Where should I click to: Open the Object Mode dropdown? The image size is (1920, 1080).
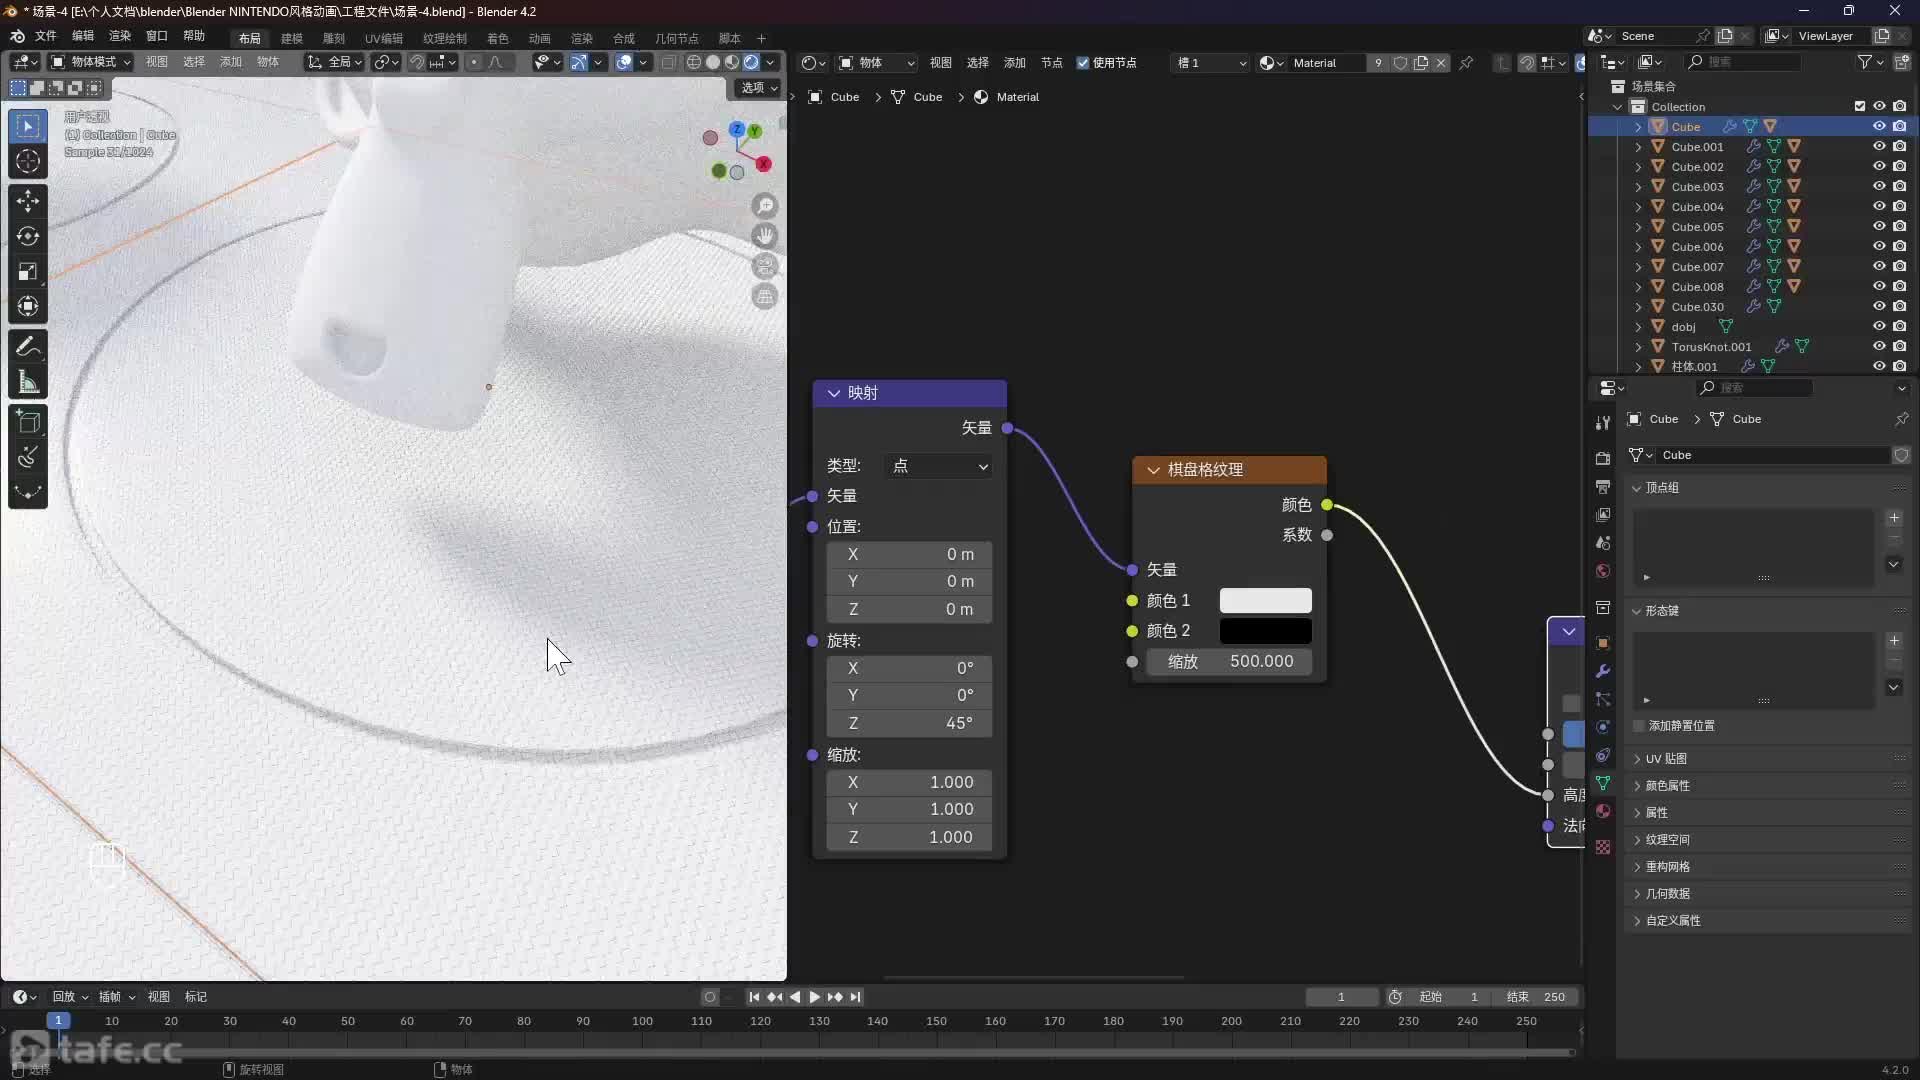tap(91, 62)
